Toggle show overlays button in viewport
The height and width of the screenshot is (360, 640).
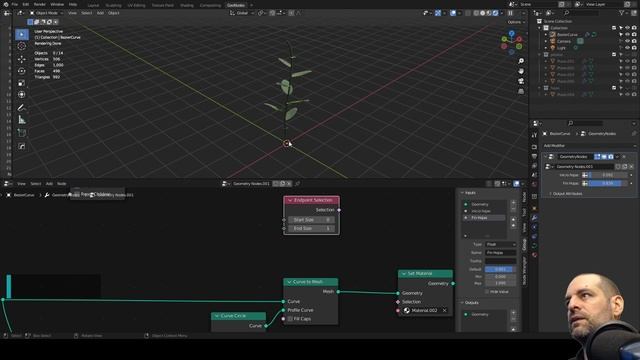pos(453,13)
